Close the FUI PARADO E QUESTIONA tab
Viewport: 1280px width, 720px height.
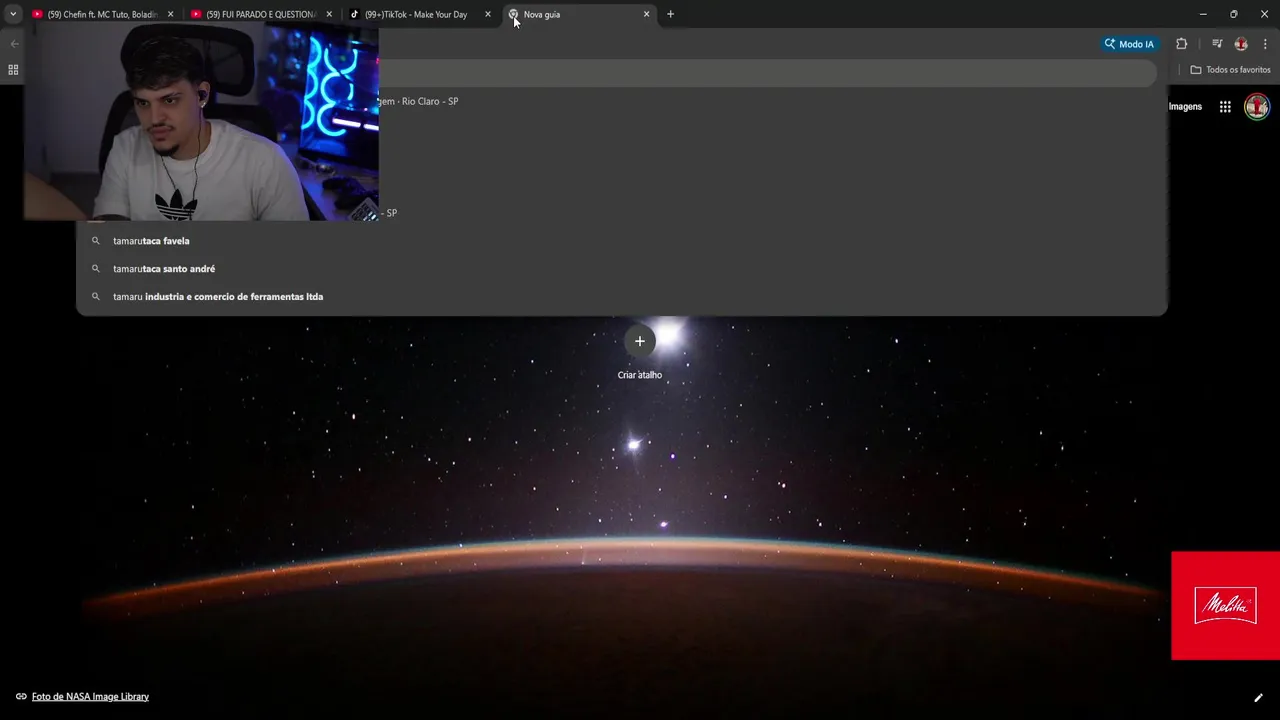pyautogui.click(x=329, y=14)
